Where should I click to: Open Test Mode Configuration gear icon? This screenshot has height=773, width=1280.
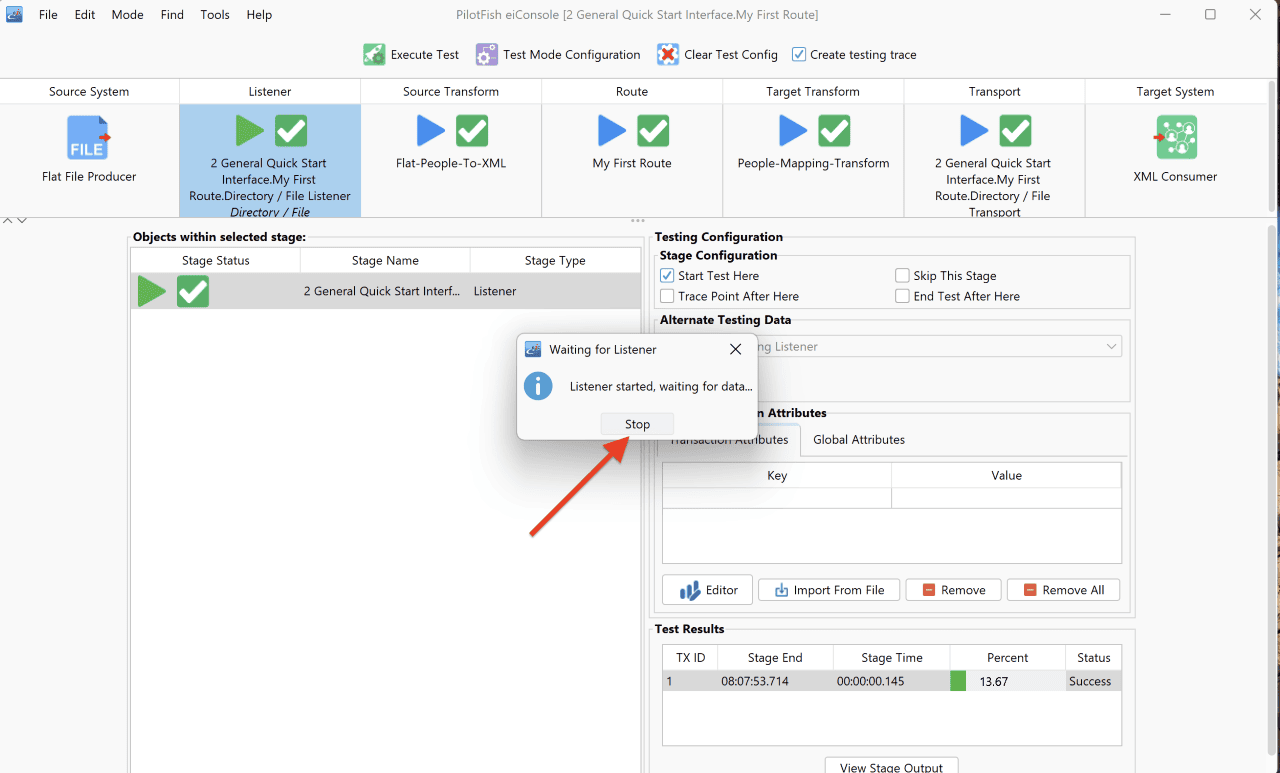486,55
